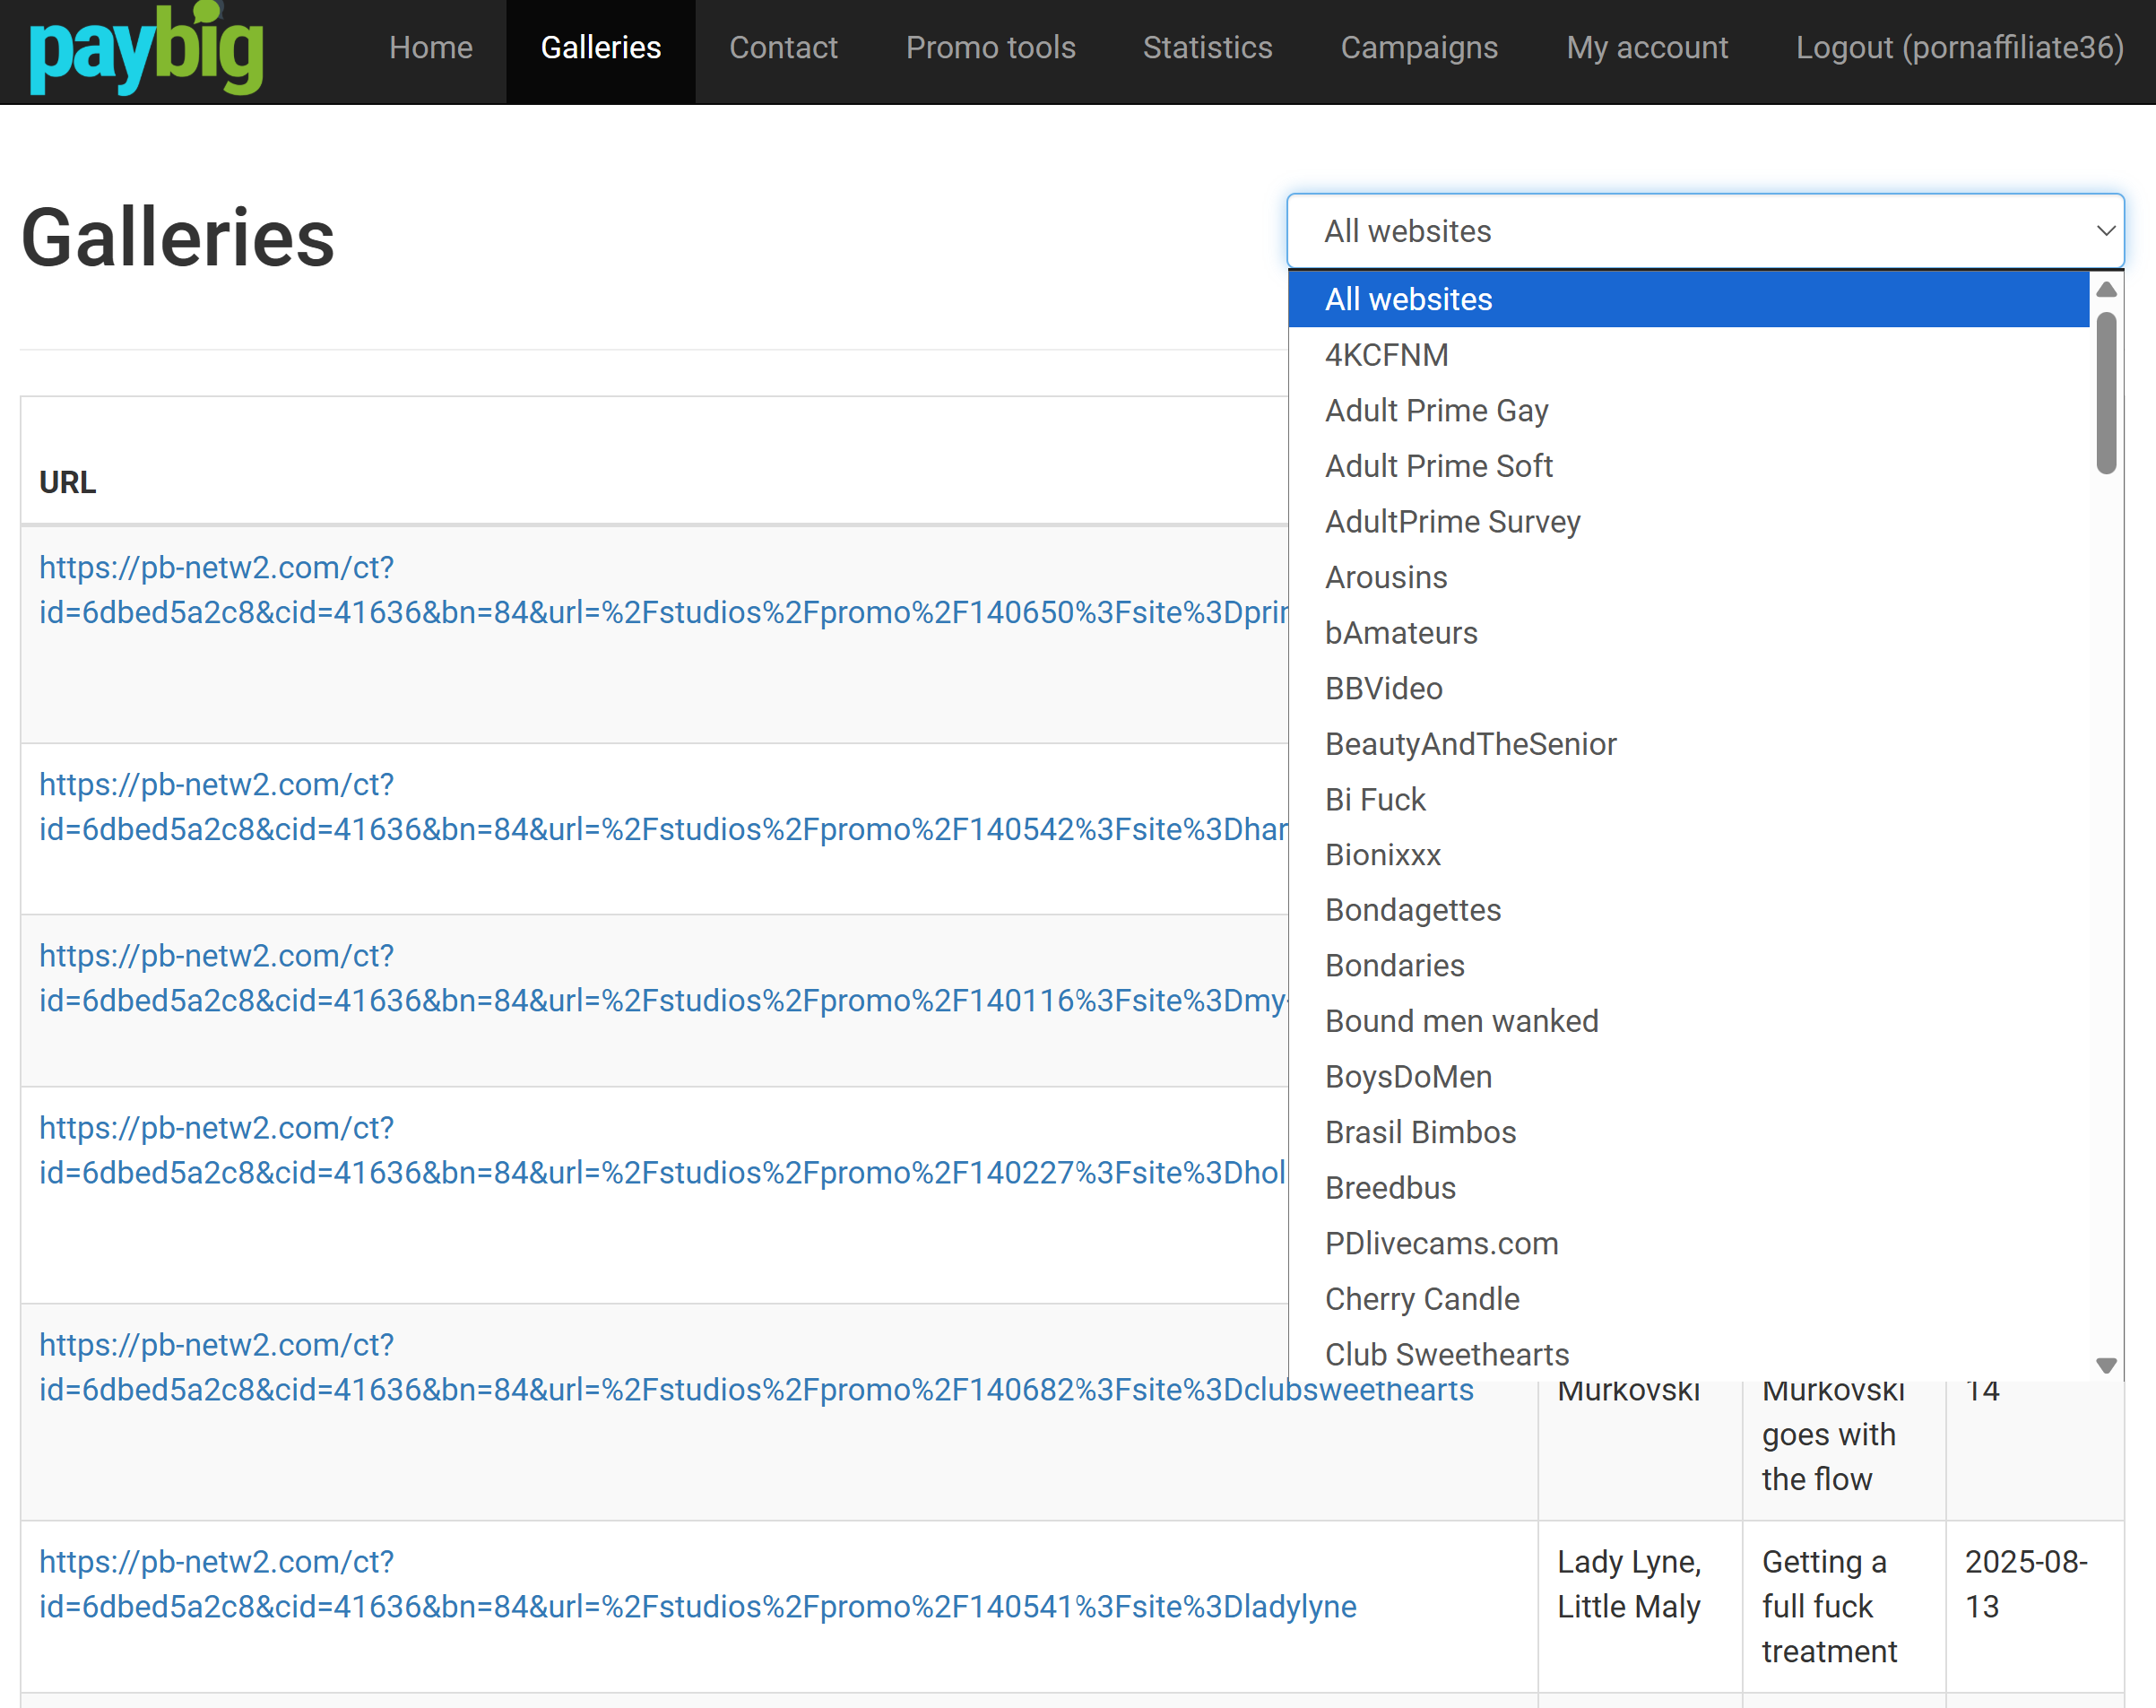This screenshot has height=1708, width=2156.
Task: Choose BeautyAndTheSenior option
Action: point(1688,744)
